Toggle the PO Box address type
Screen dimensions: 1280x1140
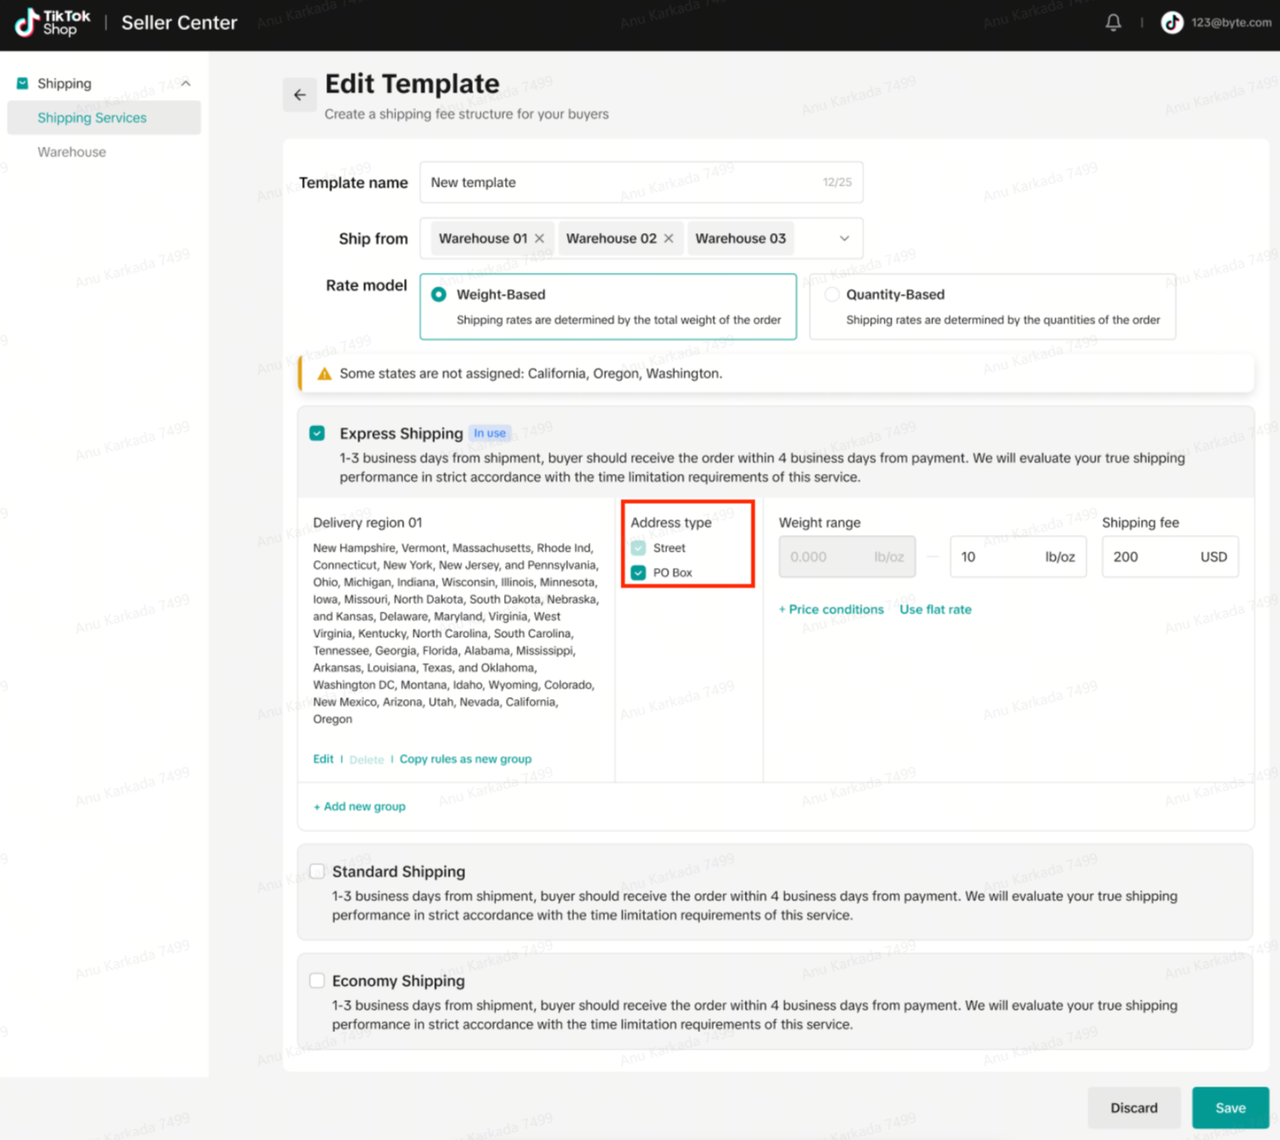click(x=638, y=573)
